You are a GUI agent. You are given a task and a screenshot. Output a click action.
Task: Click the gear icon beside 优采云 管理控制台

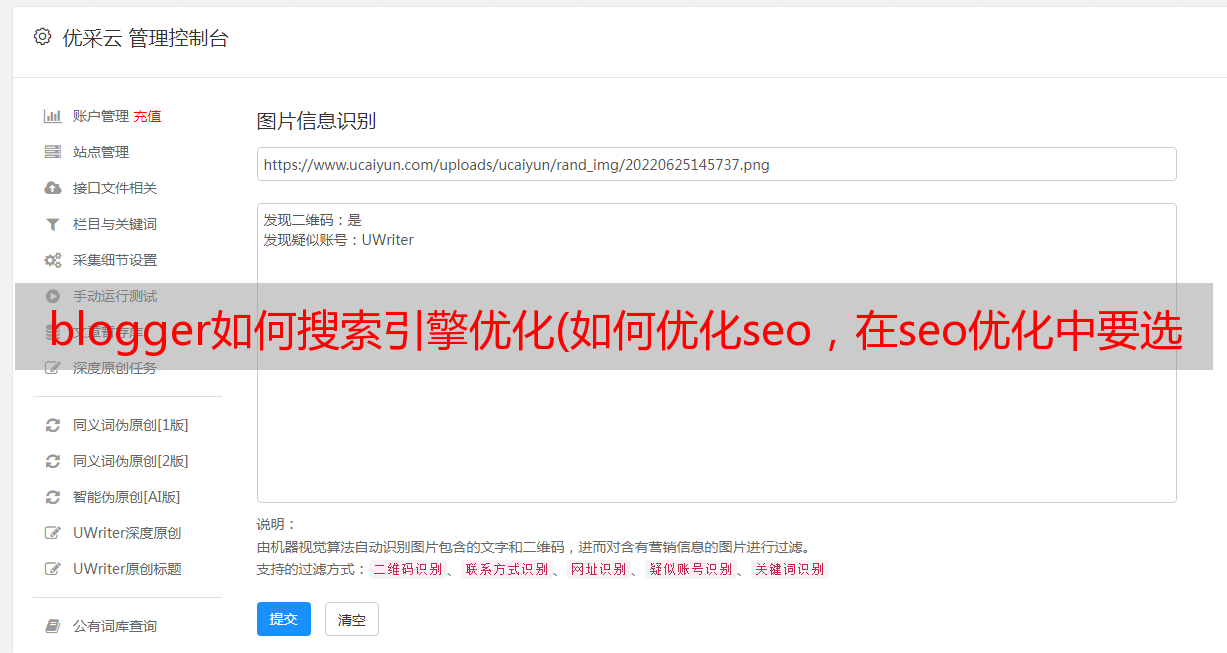(42, 37)
